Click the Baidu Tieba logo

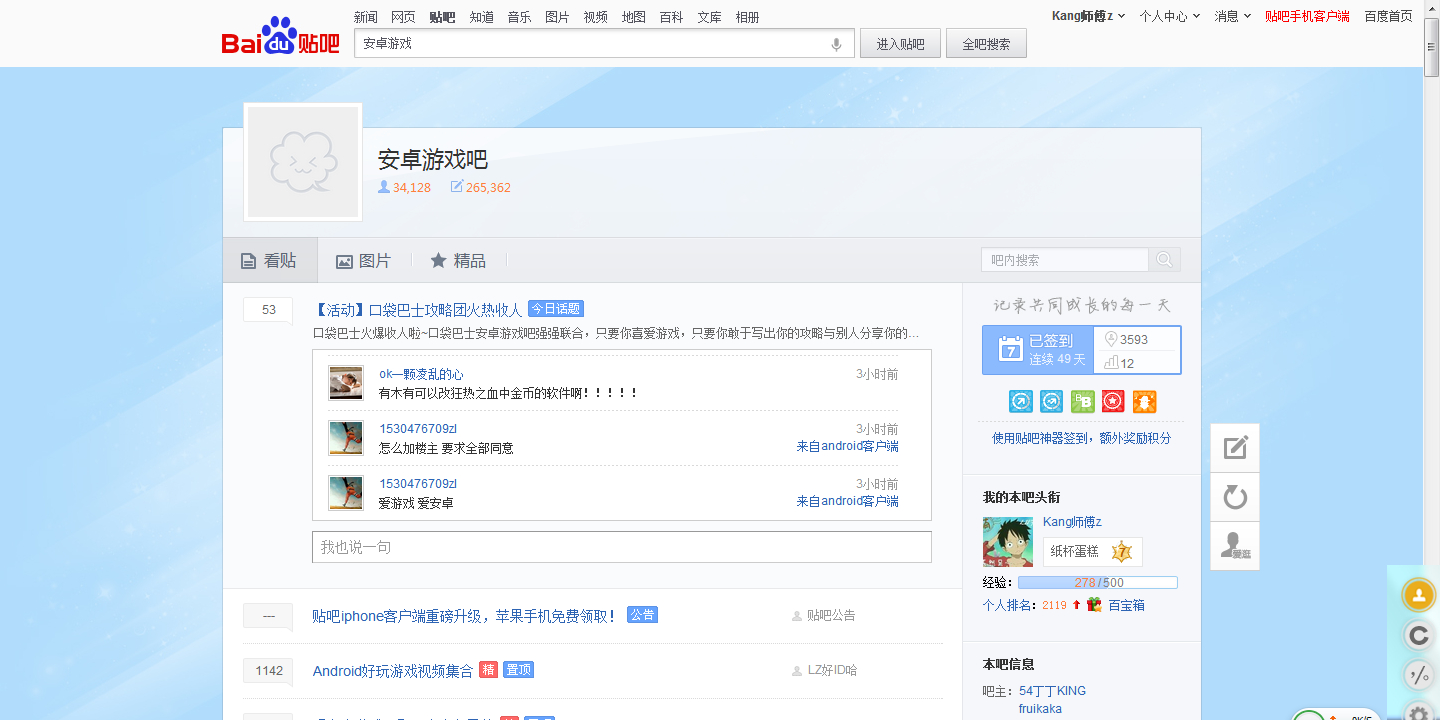(281, 36)
